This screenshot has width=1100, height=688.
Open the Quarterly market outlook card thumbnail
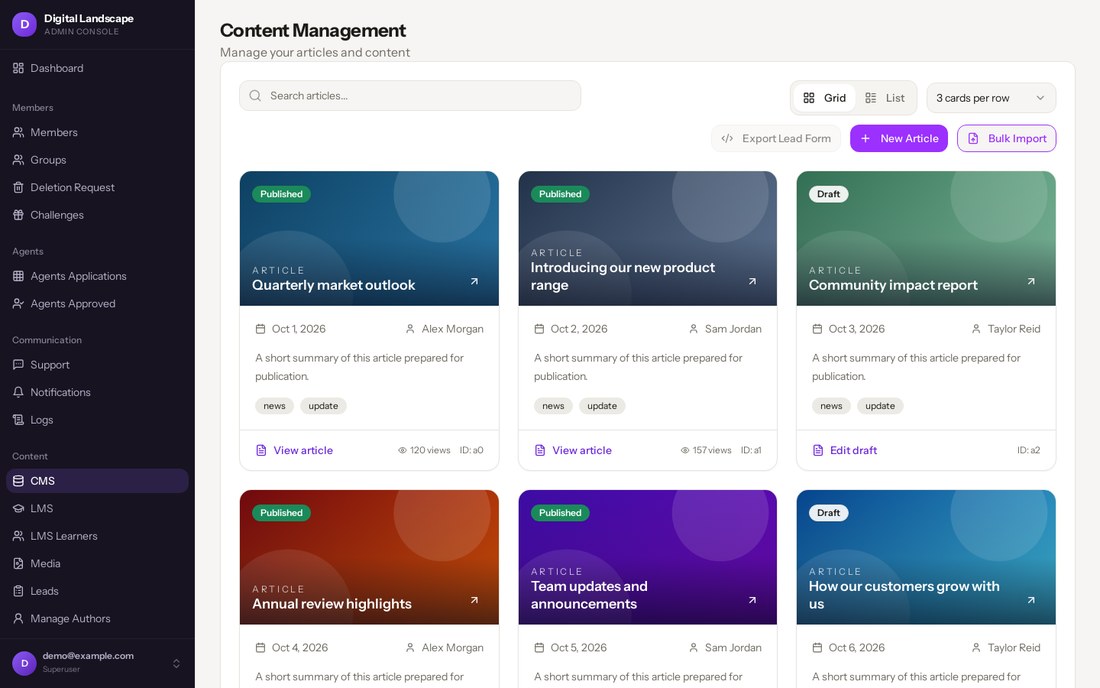pyautogui.click(x=369, y=238)
